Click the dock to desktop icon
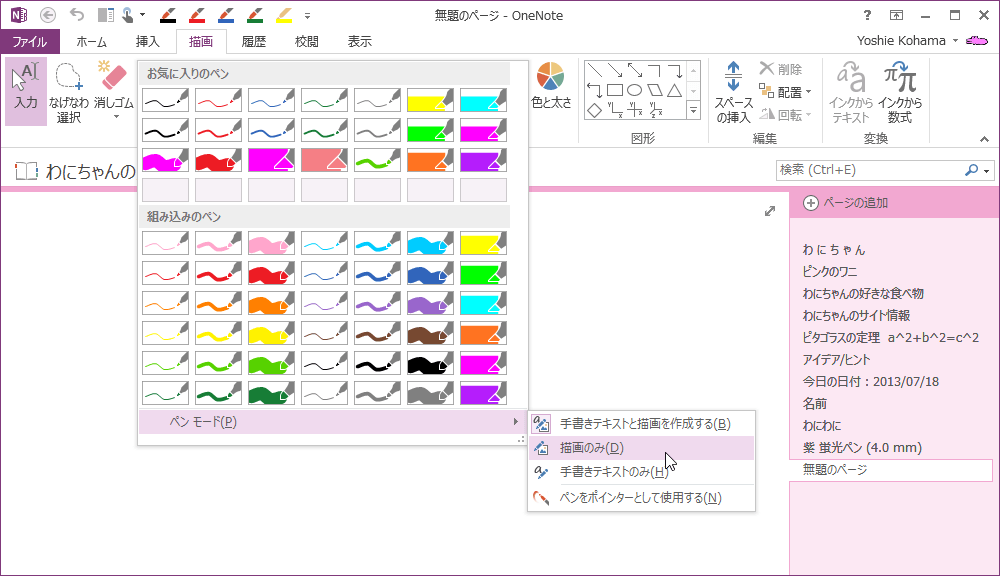Viewport: 1000px width, 576px height. tap(105, 15)
